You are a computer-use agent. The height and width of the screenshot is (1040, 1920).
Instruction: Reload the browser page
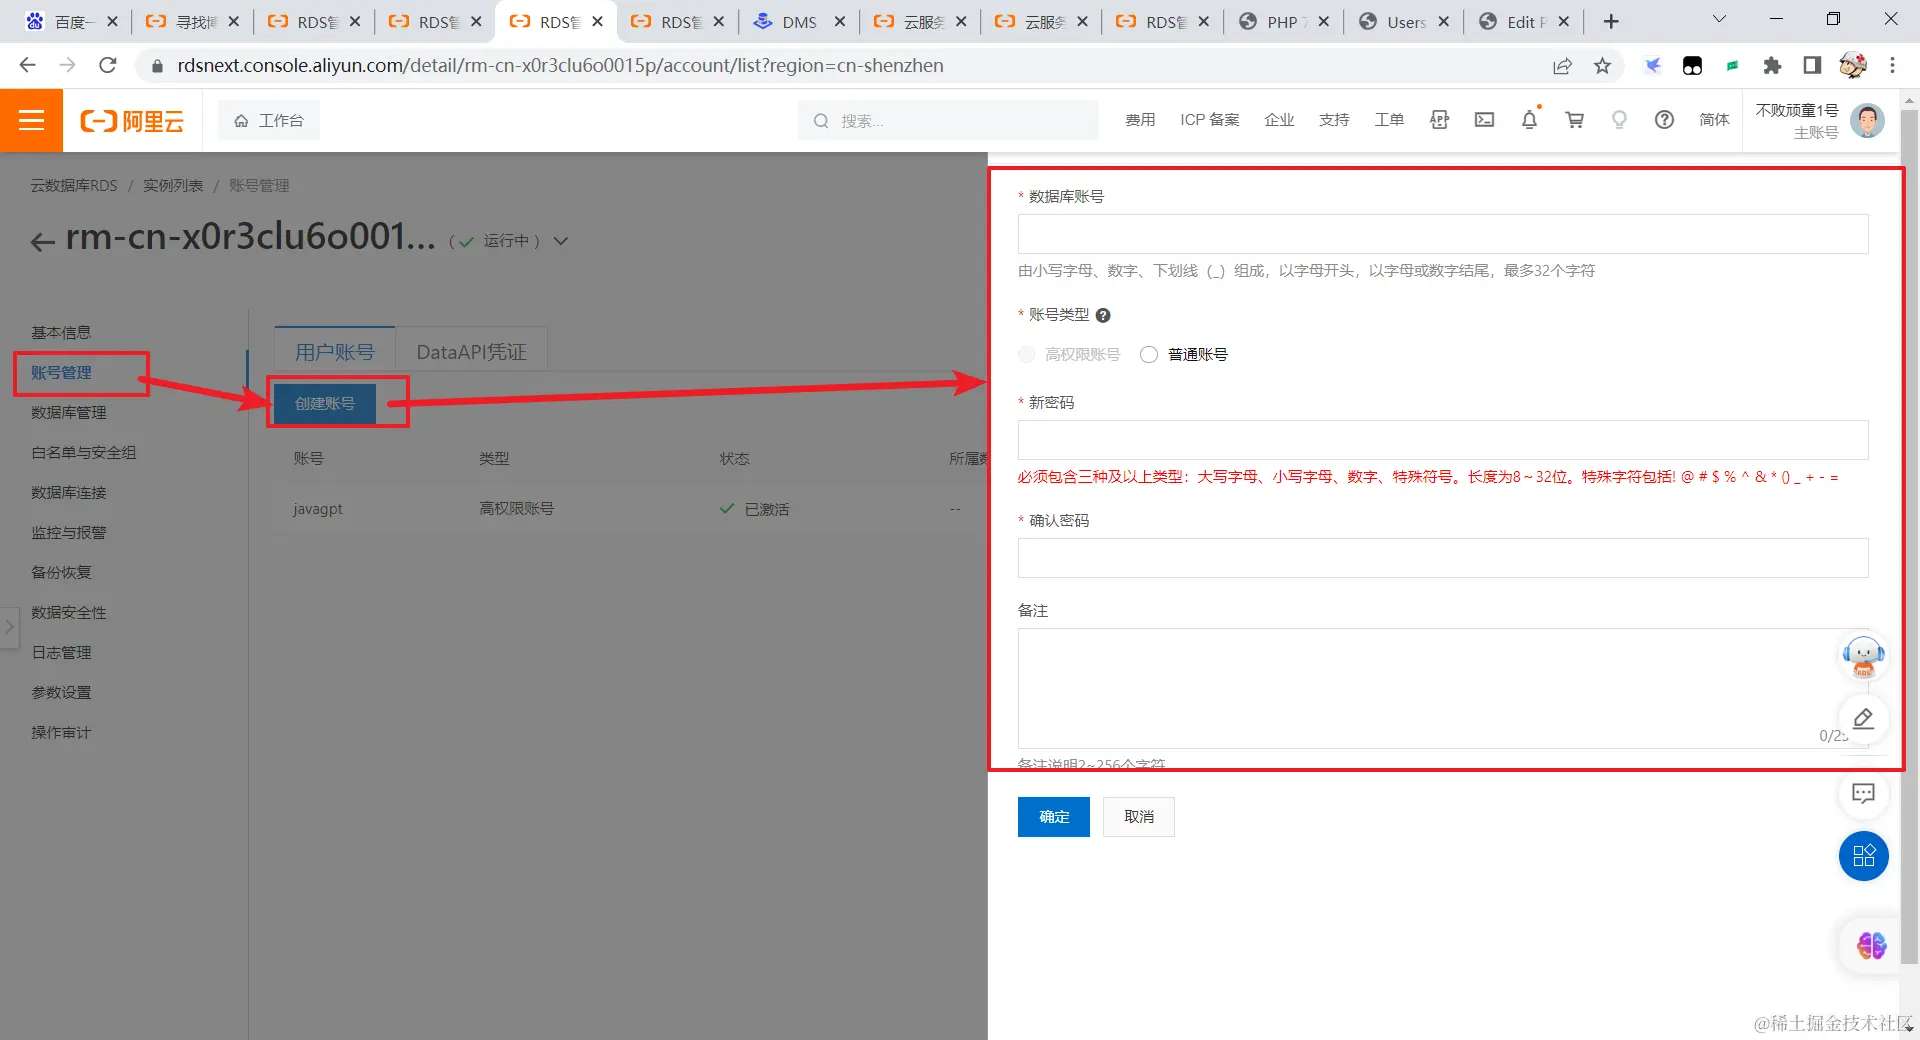108,65
